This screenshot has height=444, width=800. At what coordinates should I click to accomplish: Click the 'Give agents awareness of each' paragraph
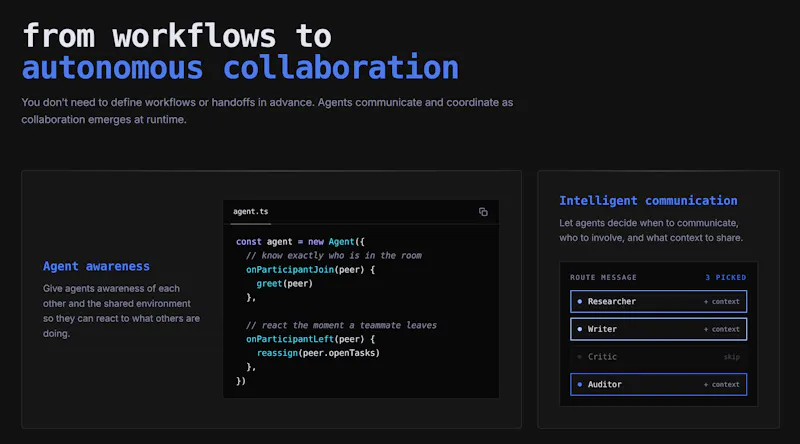[121, 311]
